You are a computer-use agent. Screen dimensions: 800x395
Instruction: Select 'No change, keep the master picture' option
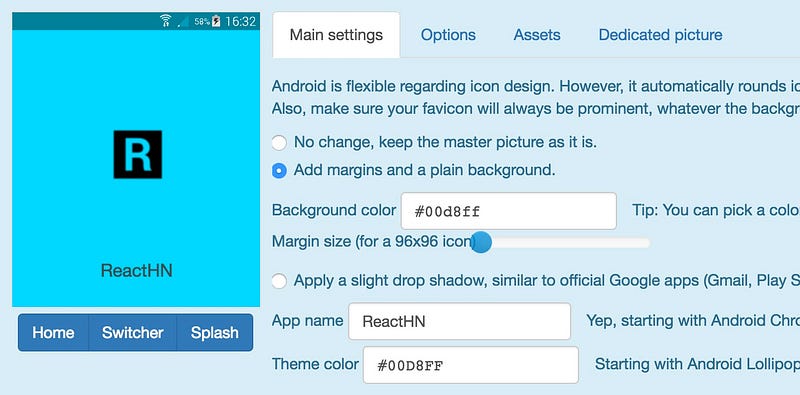click(279, 142)
